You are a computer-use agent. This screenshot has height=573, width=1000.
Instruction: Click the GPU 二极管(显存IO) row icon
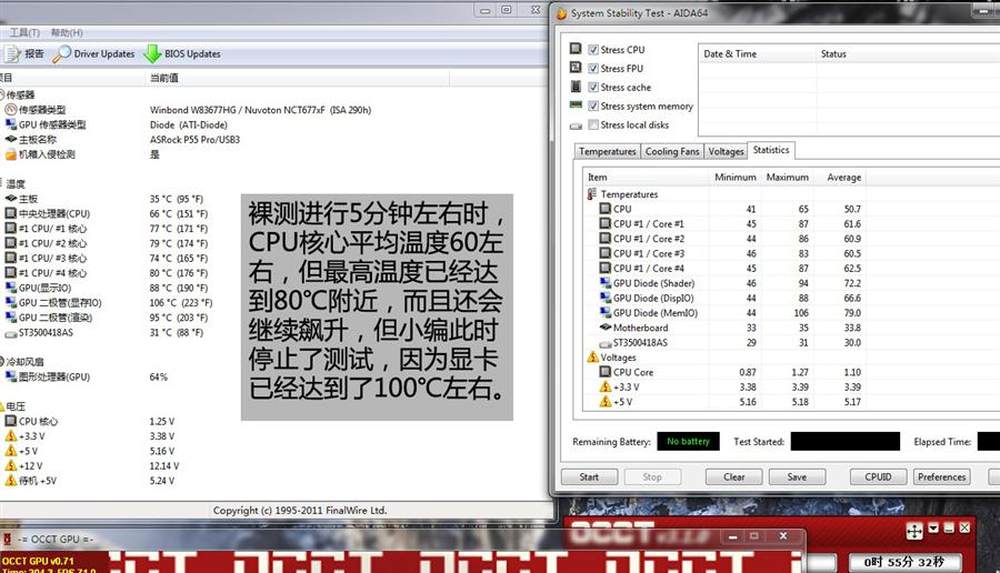tap(10, 302)
